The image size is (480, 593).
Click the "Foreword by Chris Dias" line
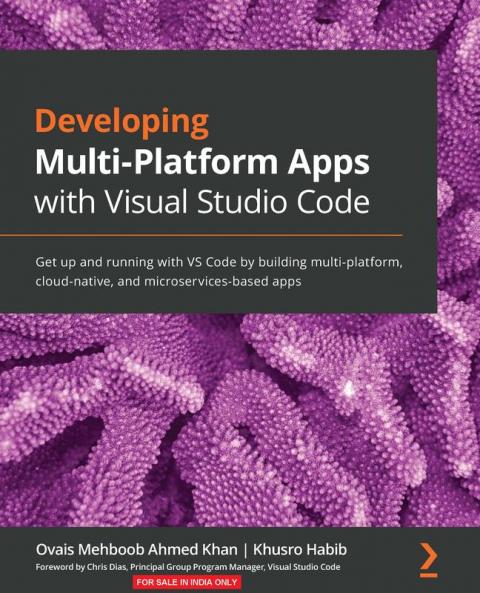[x=188, y=567]
